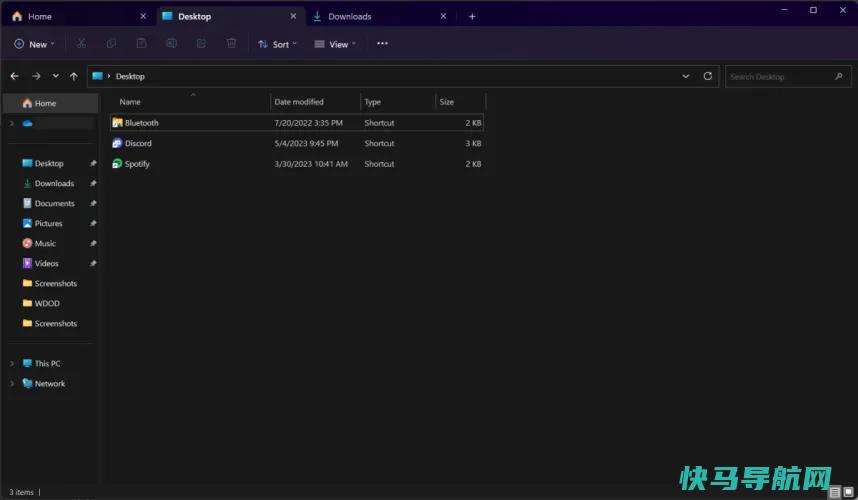Unpin Videos using its pin icon
This screenshot has height=500, width=858.
93,263
